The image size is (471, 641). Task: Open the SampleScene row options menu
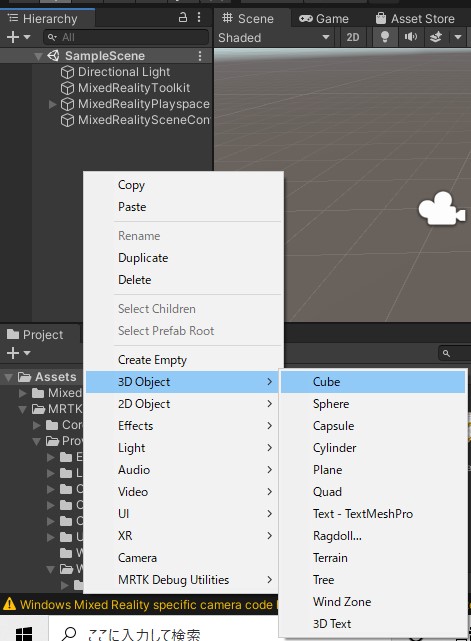pos(200,56)
